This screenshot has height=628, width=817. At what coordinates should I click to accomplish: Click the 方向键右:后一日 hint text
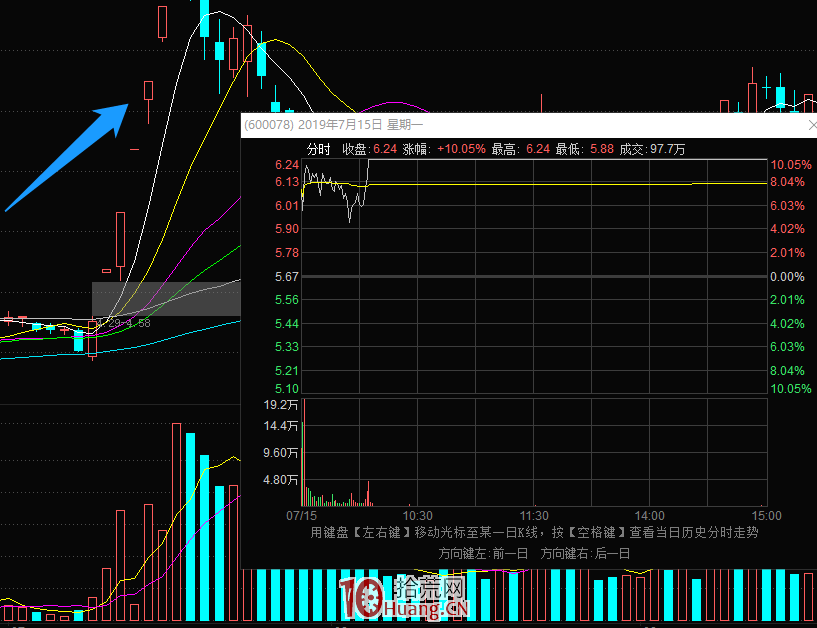(x=585, y=553)
